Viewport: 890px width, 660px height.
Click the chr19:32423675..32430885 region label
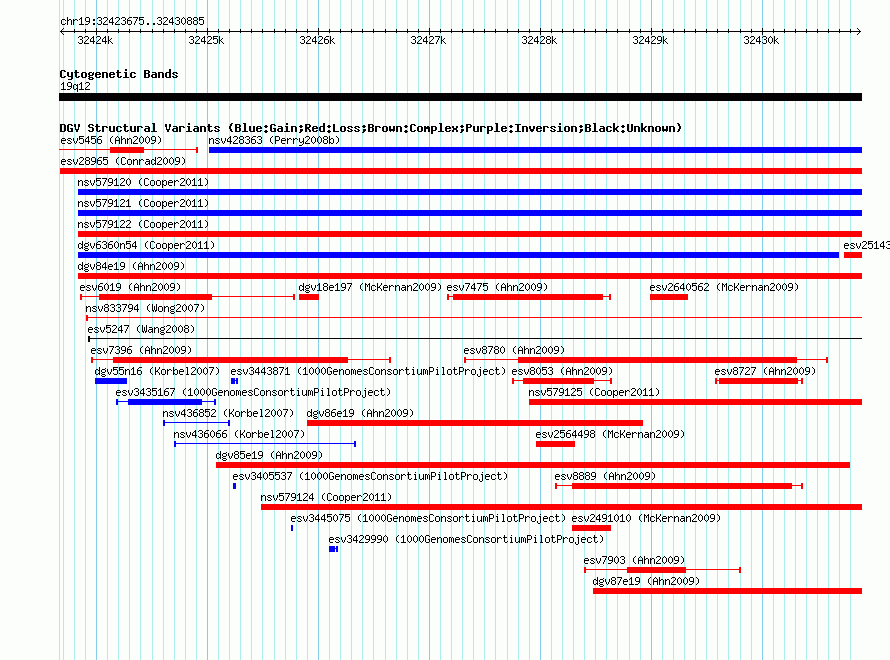click(132, 21)
